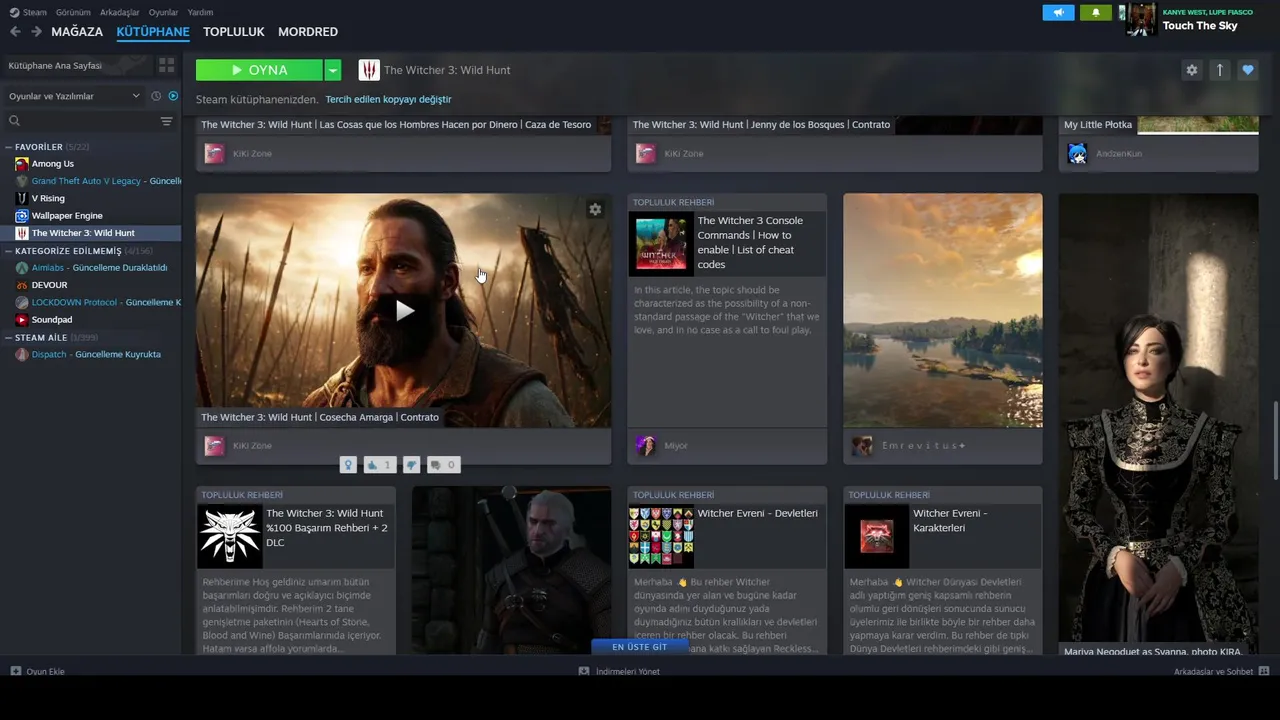Switch to the MAĞAZA tab
This screenshot has width=1280, height=720.
click(77, 32)
